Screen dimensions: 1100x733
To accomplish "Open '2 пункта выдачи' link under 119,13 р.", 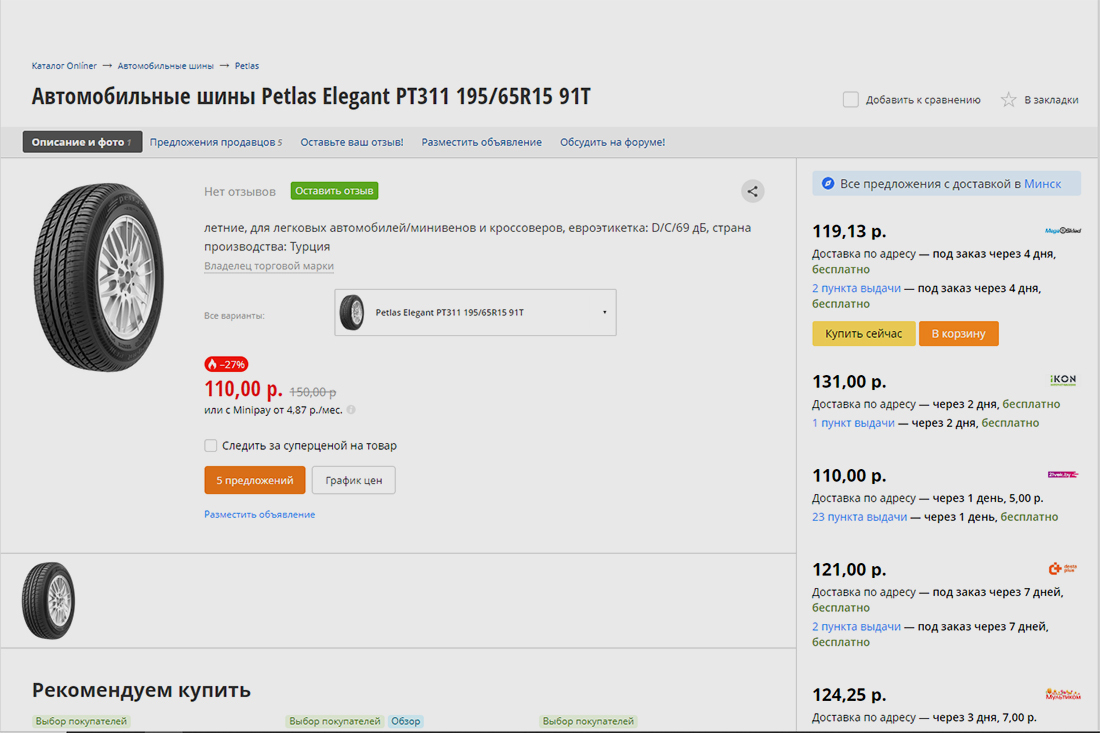I will [856, 288].
